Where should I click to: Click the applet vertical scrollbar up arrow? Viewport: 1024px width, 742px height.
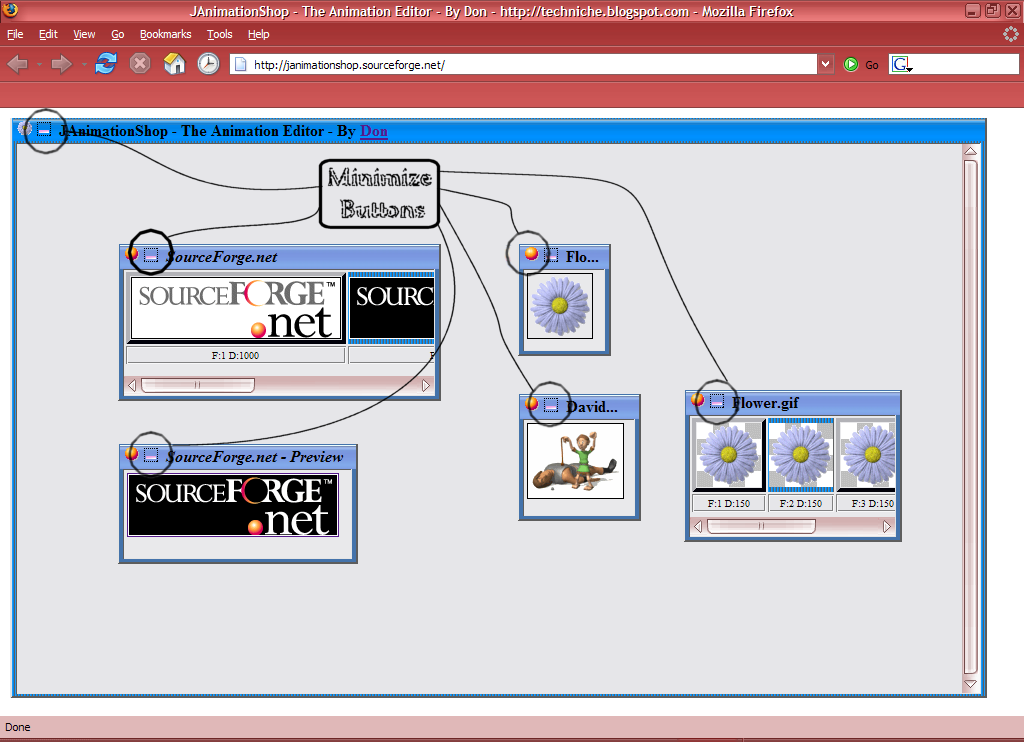click(x=970, y=152)
